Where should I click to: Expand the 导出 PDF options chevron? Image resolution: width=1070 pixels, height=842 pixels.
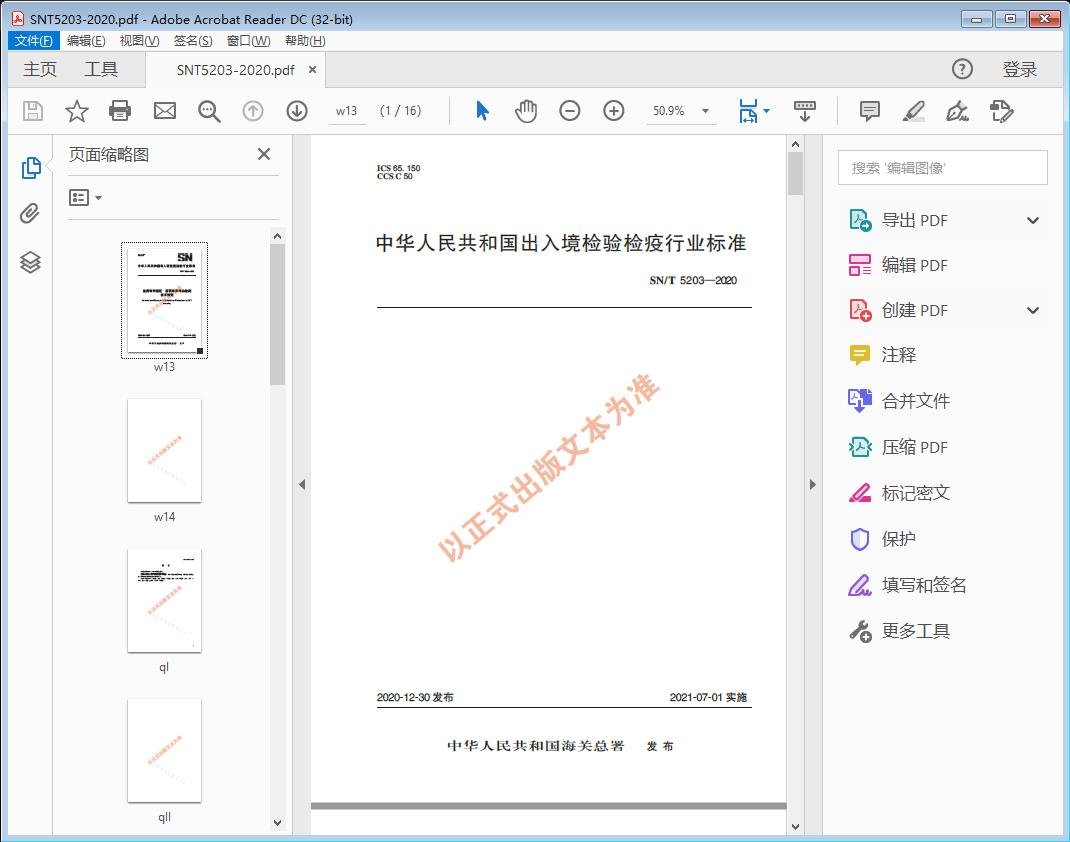pos(1032,219)
